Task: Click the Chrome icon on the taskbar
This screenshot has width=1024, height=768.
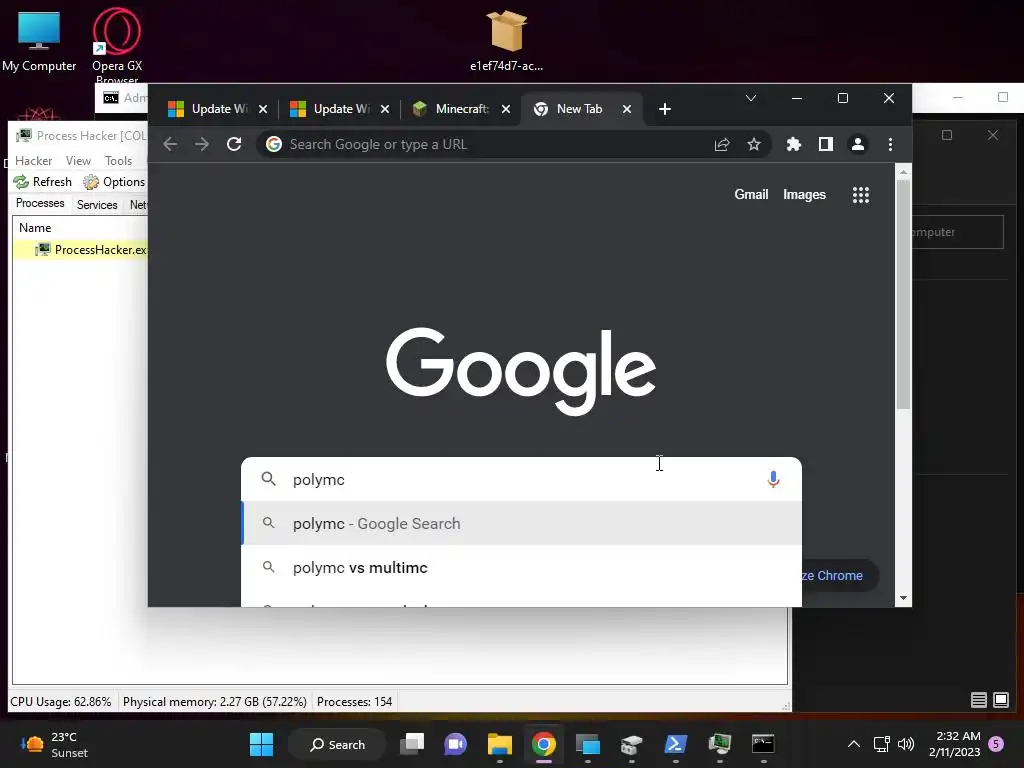Action: pos(543,744)
